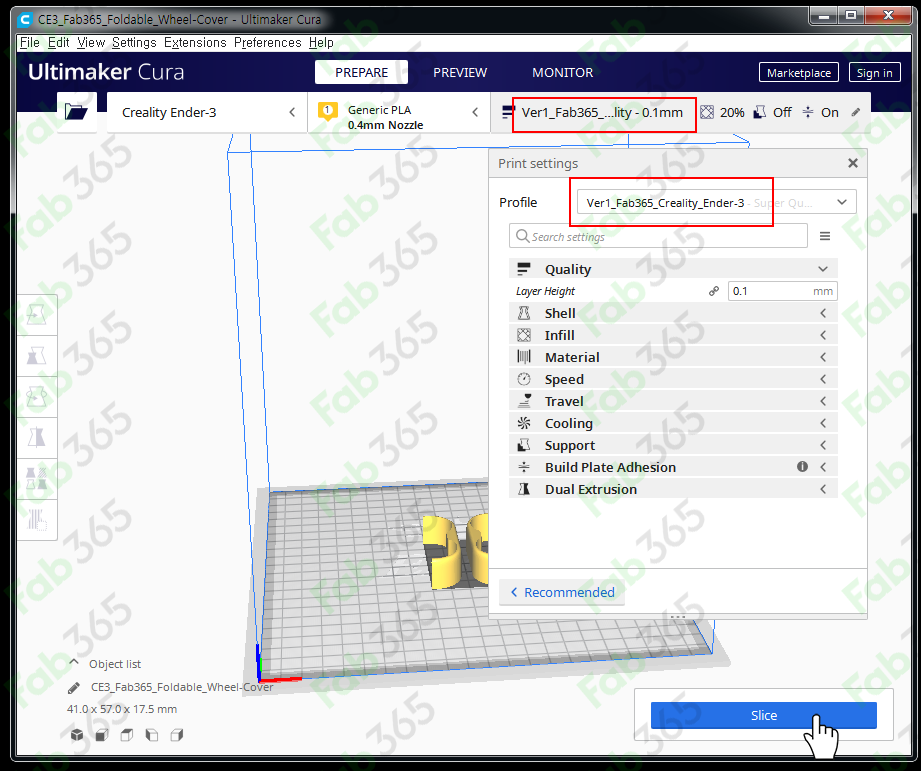Open the View menu
The width and height of the screenshot is (921, 771).
90,43
